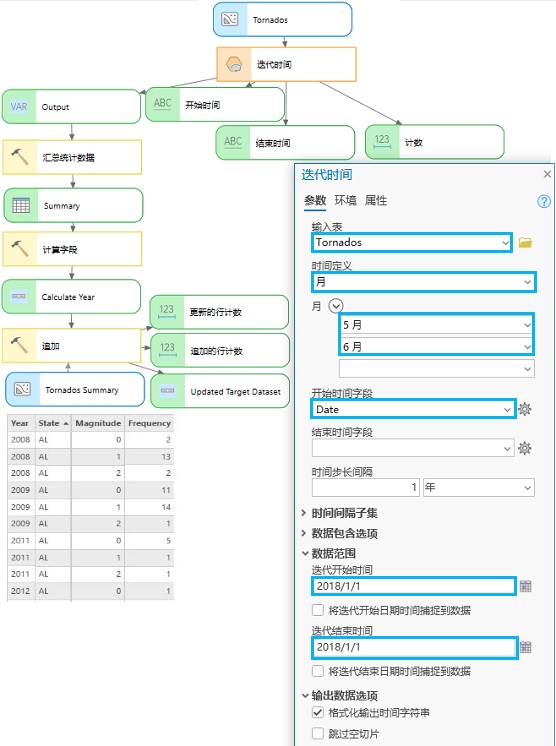Open gear settings for 结束时间字段

click(x=525, y=448)
